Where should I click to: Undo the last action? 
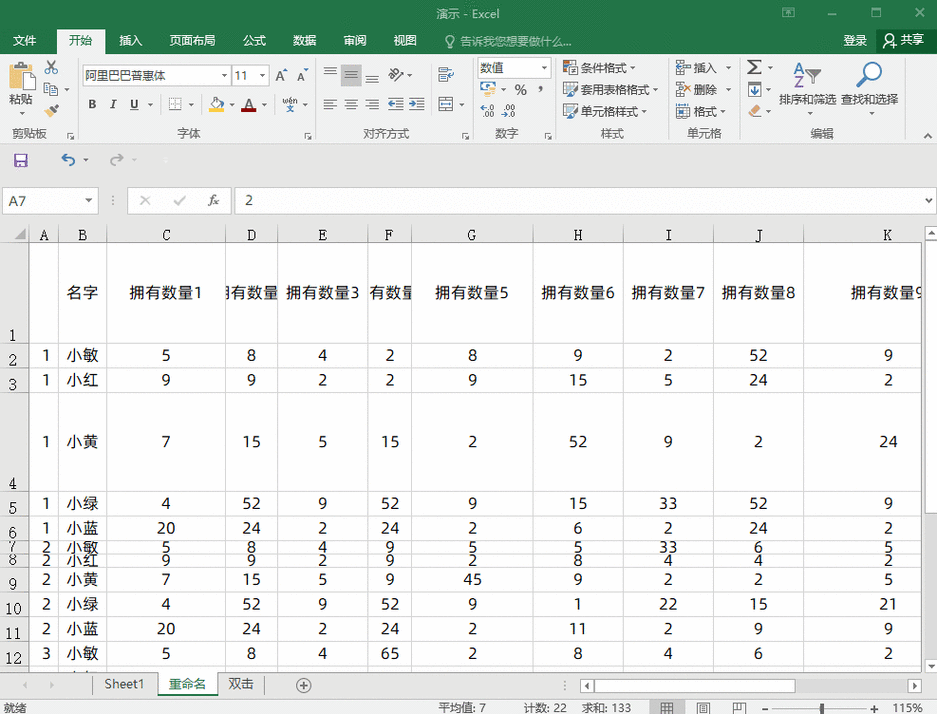[68, 160]
